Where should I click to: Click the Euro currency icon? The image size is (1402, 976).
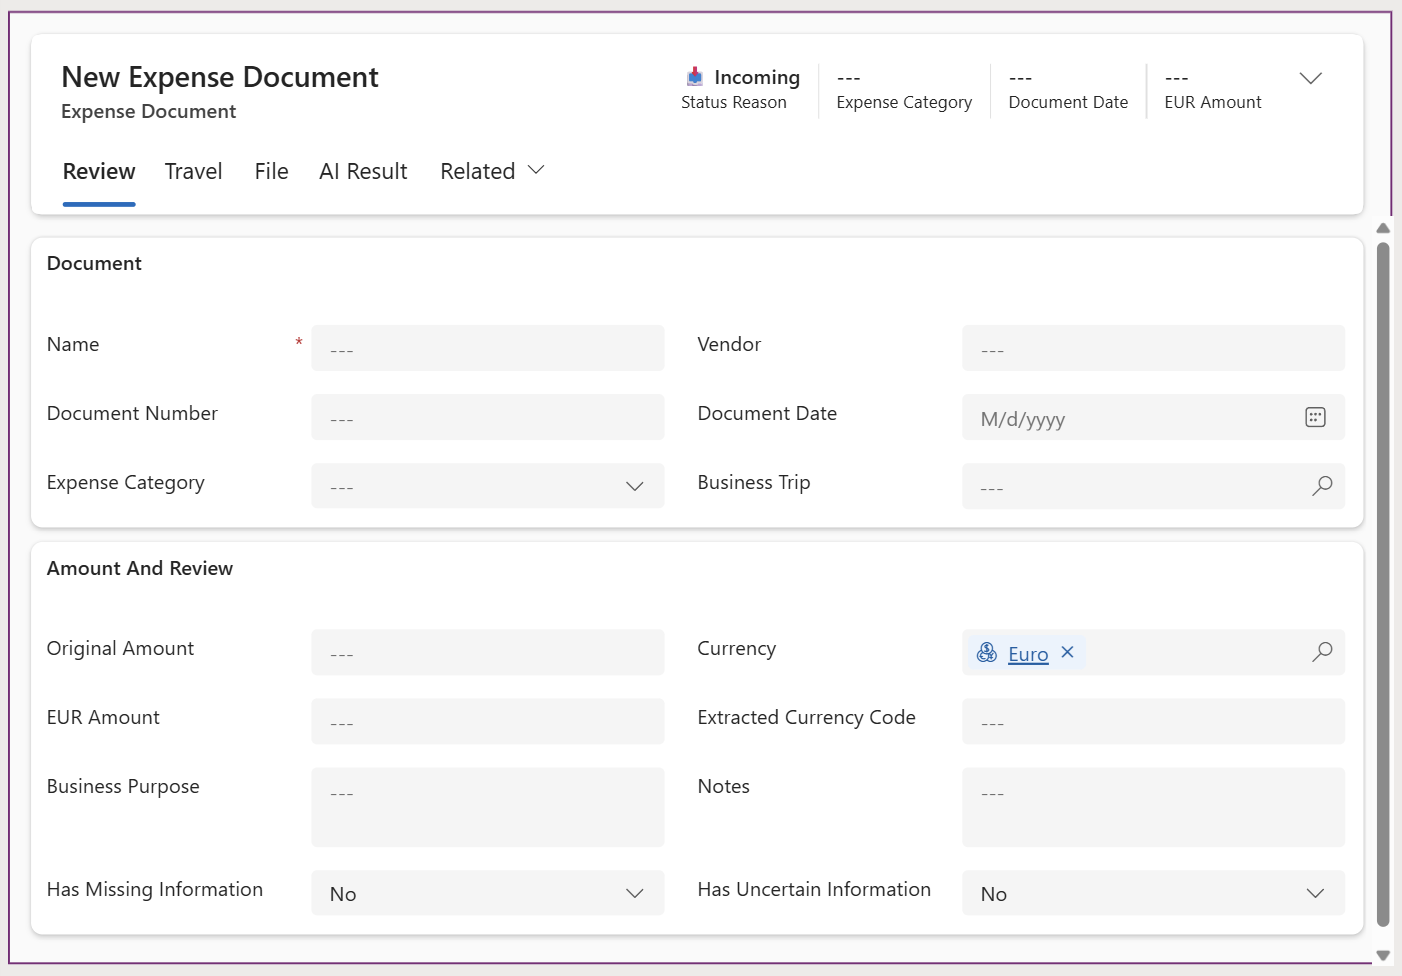tap(987, 653)
